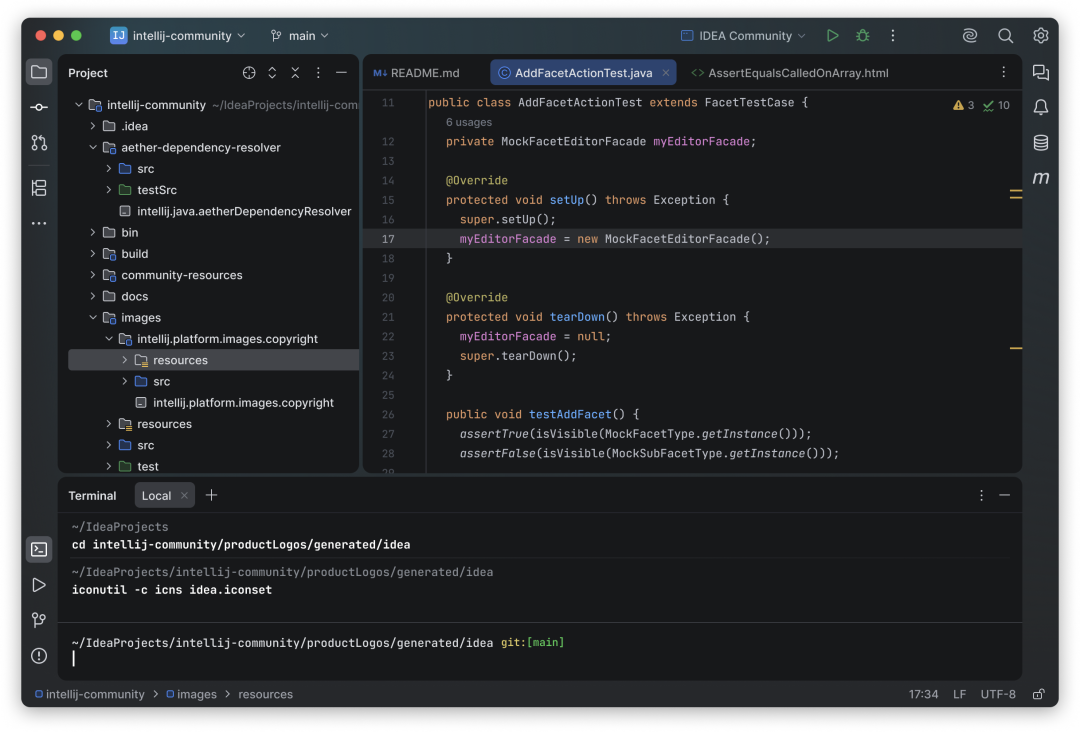Image resolution: width=1080 pixels, height=732 pixels.
Task: Open IDE Settings with the gear icon
Action: [x=1041, y=35]
